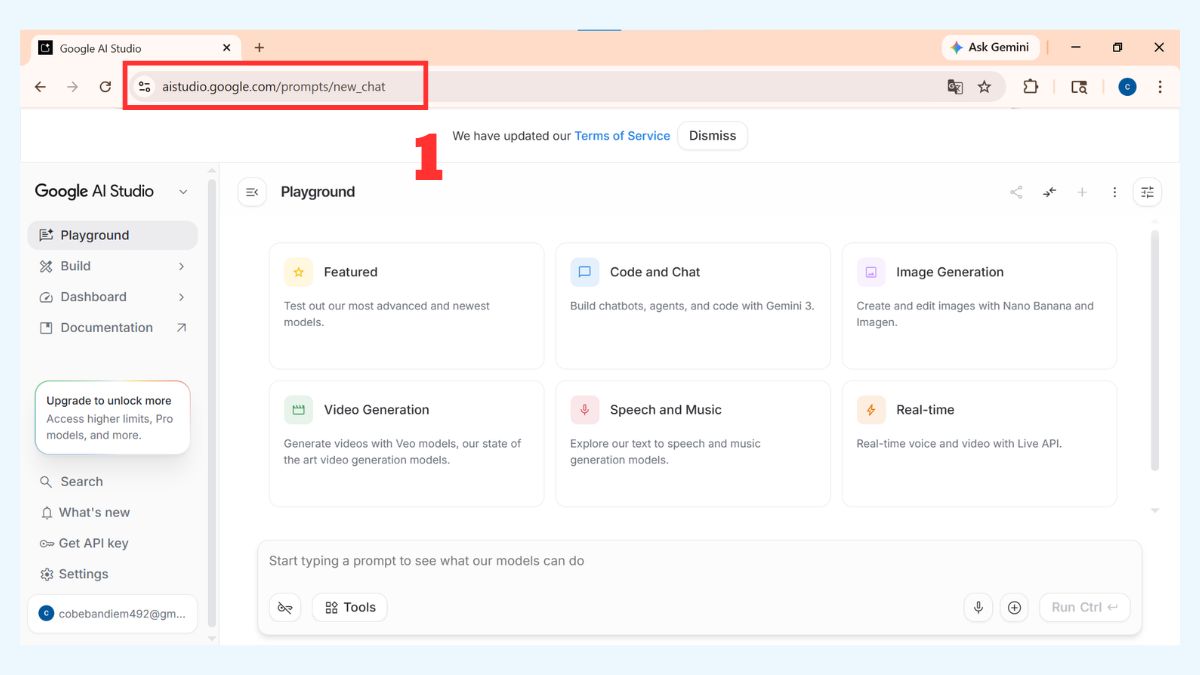This screenshot has width=1200, height=675.
Task: Open the Real-time card
Action: pos(979,443)
